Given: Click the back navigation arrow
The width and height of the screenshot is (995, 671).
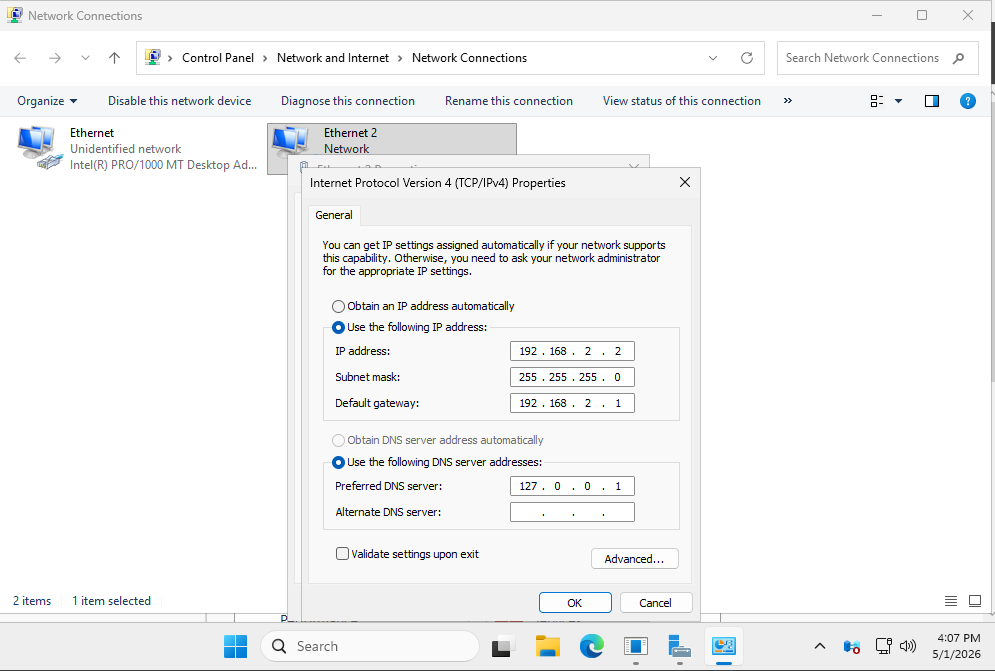Looking at the screenshot, I should pyautogui.click(x=20, y=58).
